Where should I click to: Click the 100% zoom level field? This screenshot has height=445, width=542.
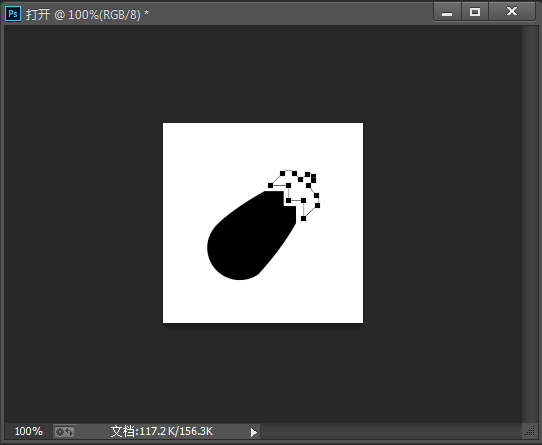click(29, 432)
